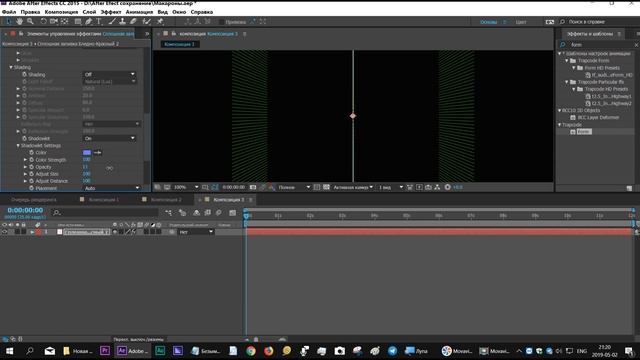Click the timeline current time 0:00:00:00
Viewport: 640px width, 360px height.
[25, 210]
